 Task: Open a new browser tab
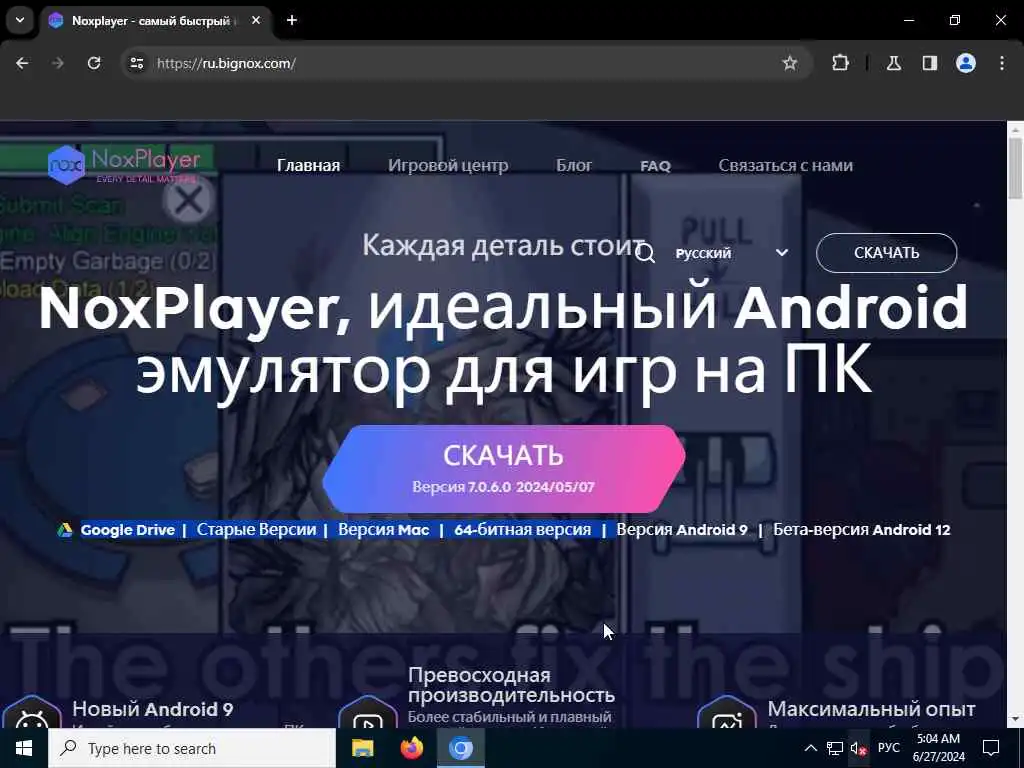pyautogui.click(x=292, y=20)
